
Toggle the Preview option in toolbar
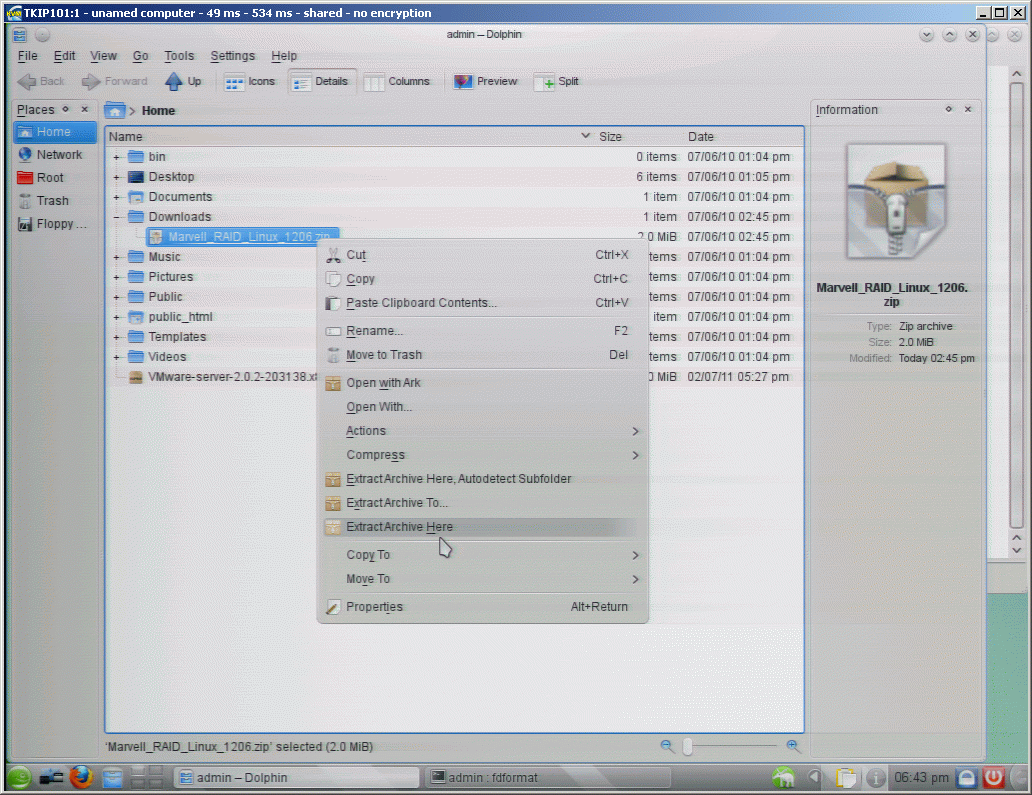click(x=486, y=82)
